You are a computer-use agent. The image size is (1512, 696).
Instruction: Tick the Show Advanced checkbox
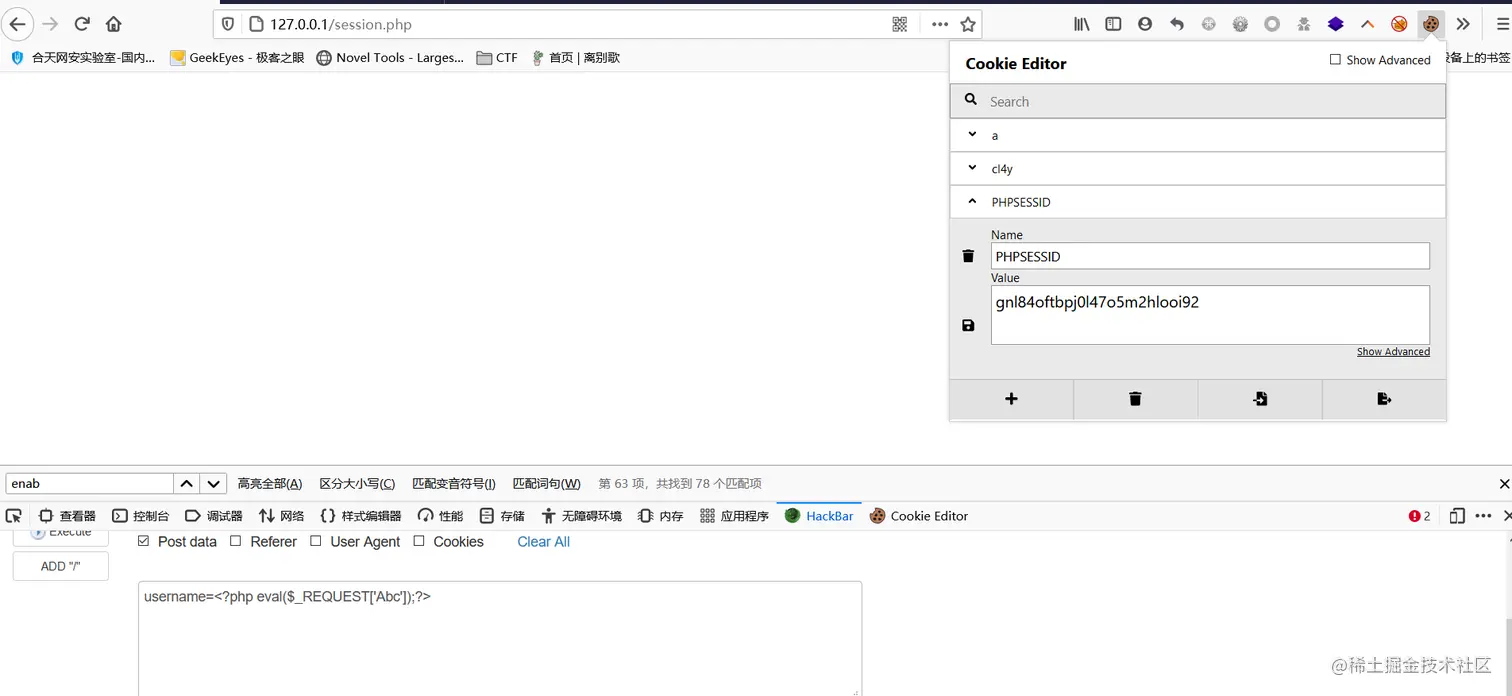tap(1335, 60)
